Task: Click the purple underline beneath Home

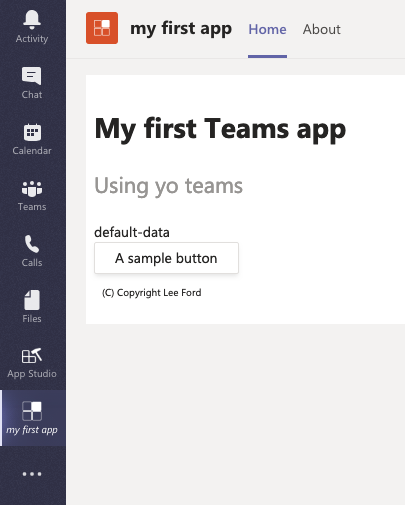Action: [x=267, y=56]
